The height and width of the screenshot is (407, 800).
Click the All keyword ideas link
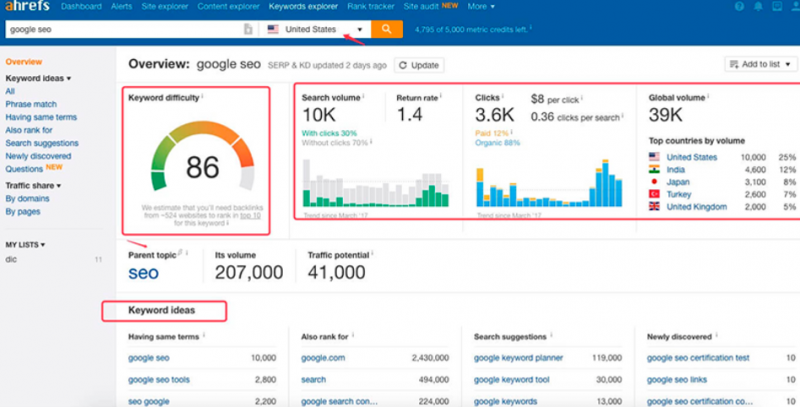[10, 91]
